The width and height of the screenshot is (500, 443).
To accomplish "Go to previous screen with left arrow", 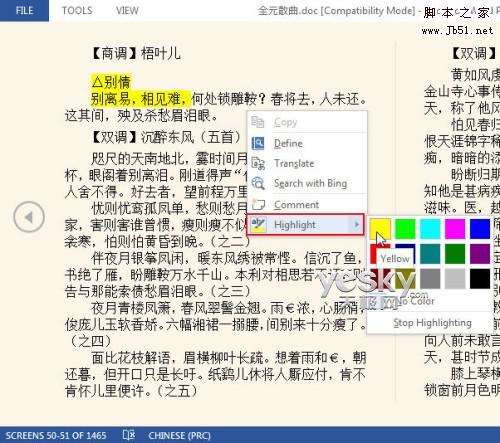I will [x=29, y=217].
